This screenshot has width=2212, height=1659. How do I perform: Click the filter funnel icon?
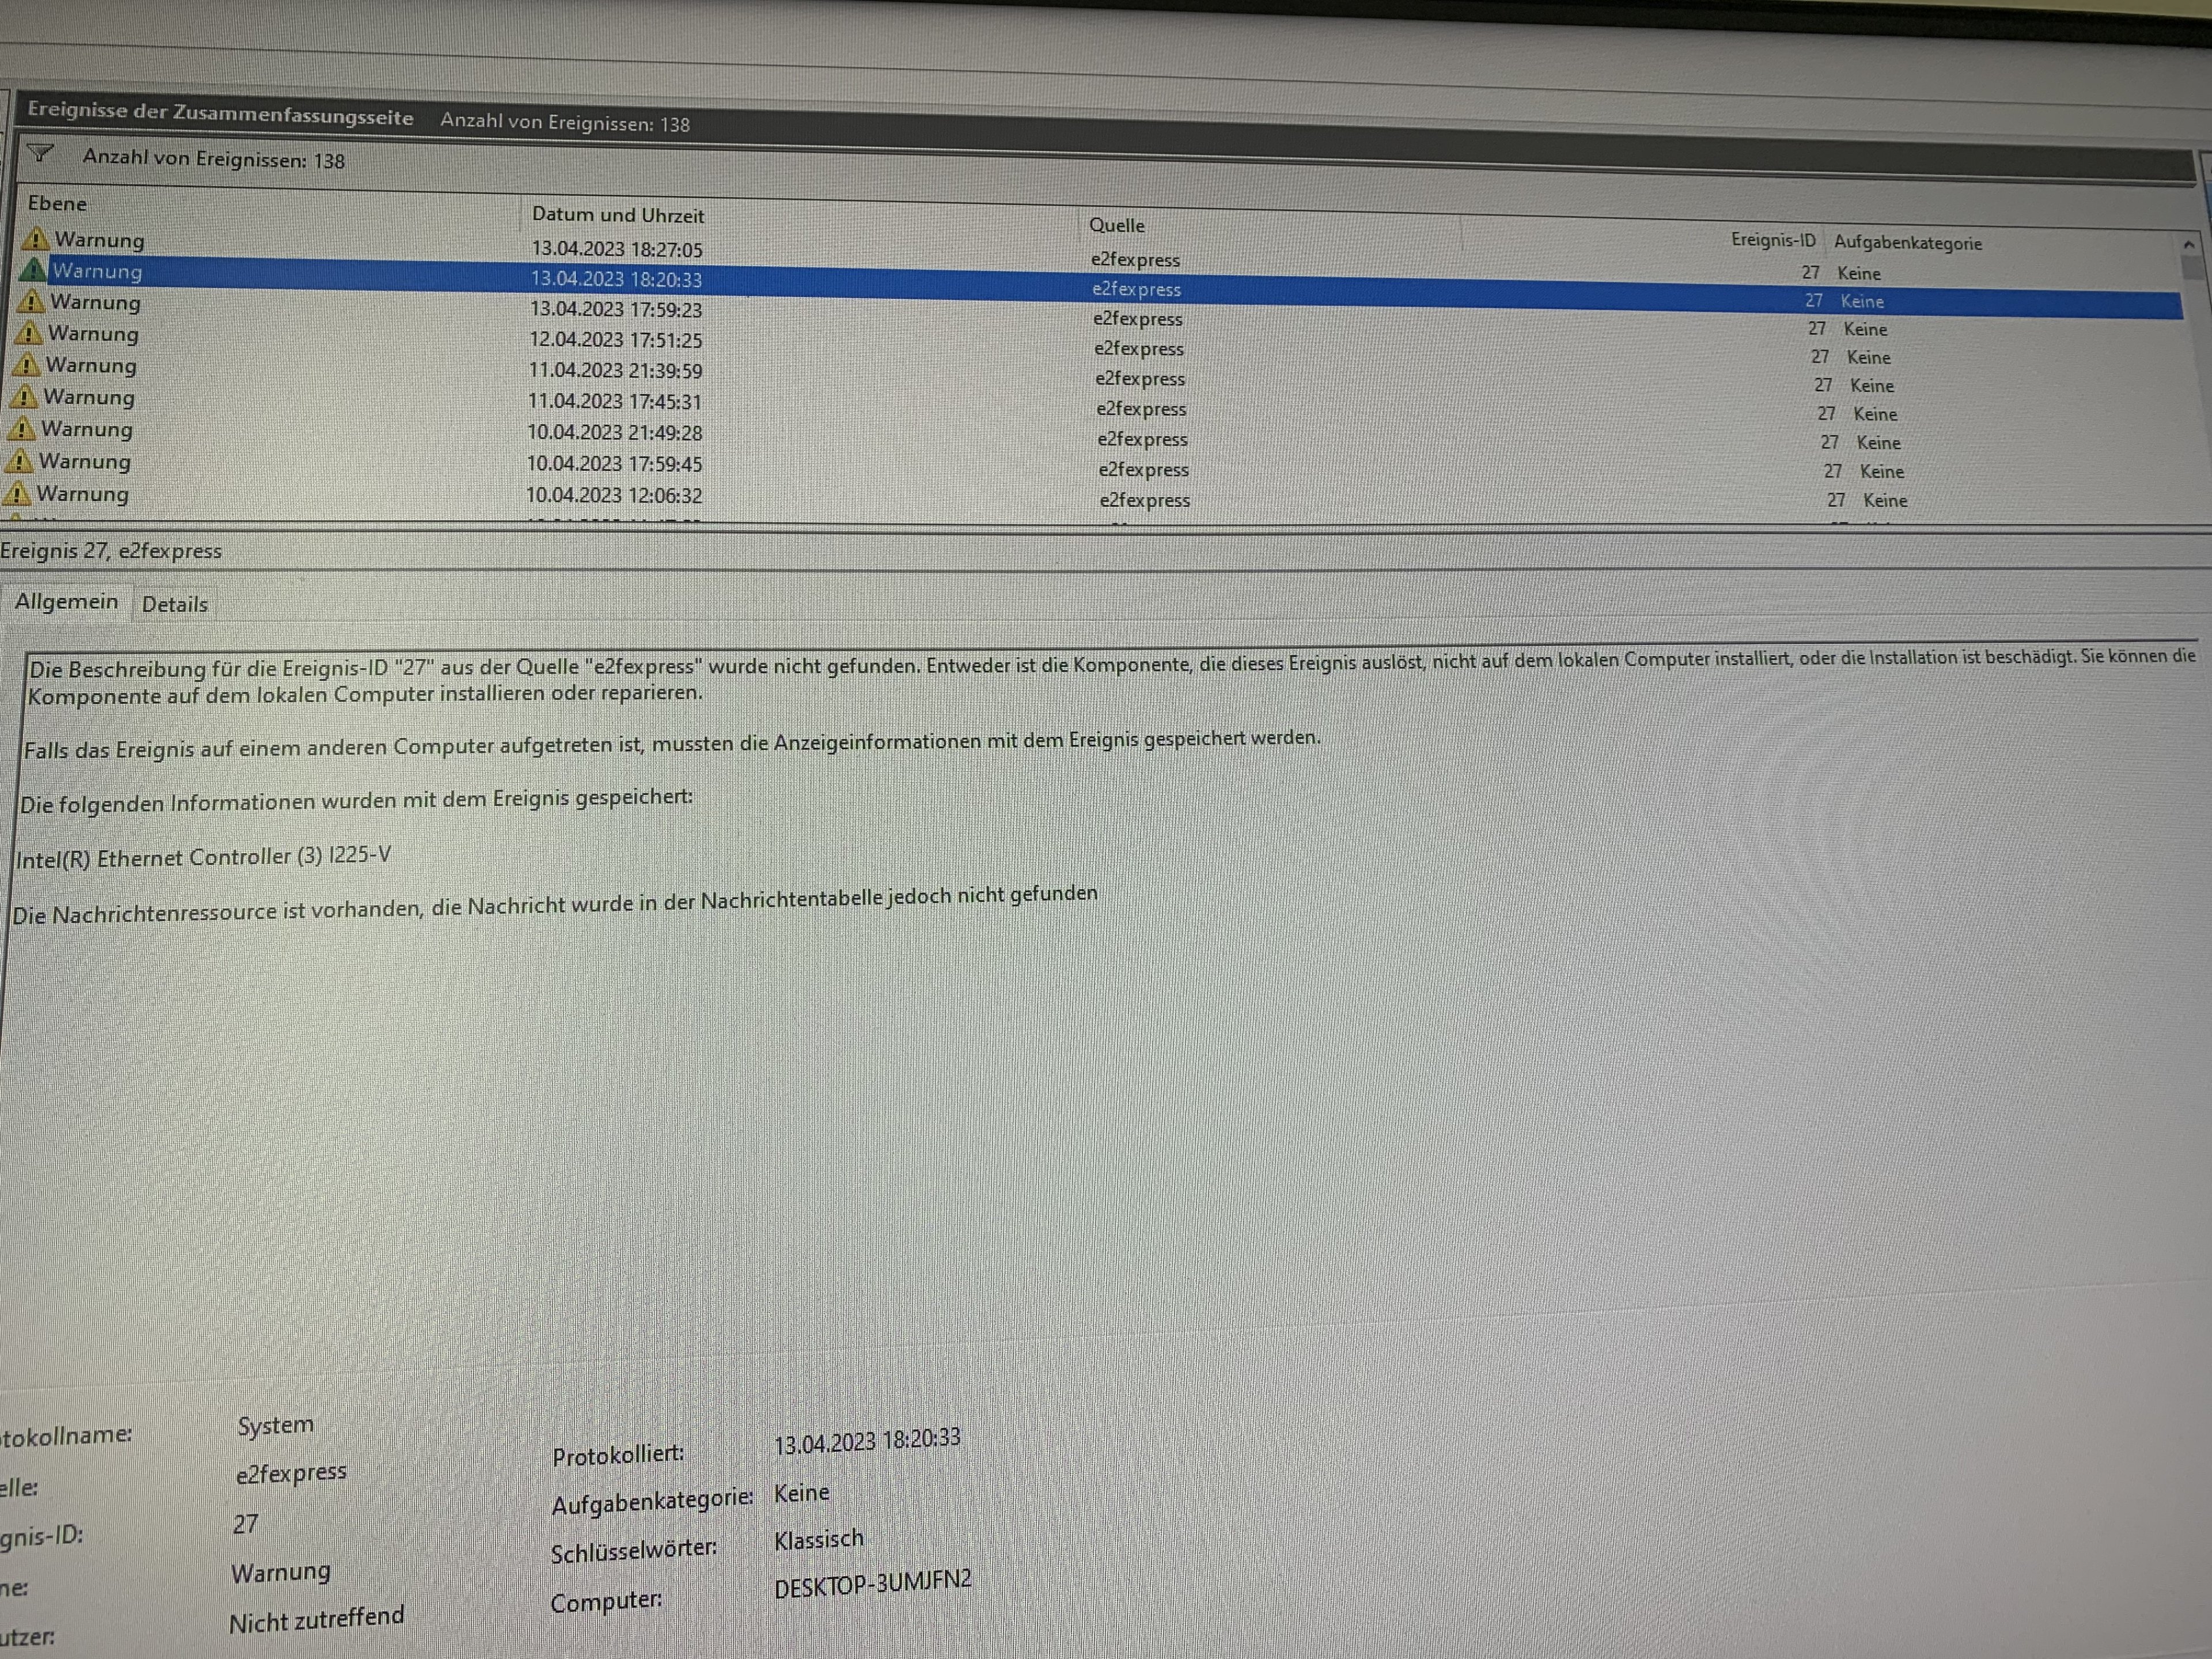coord(40,153)
